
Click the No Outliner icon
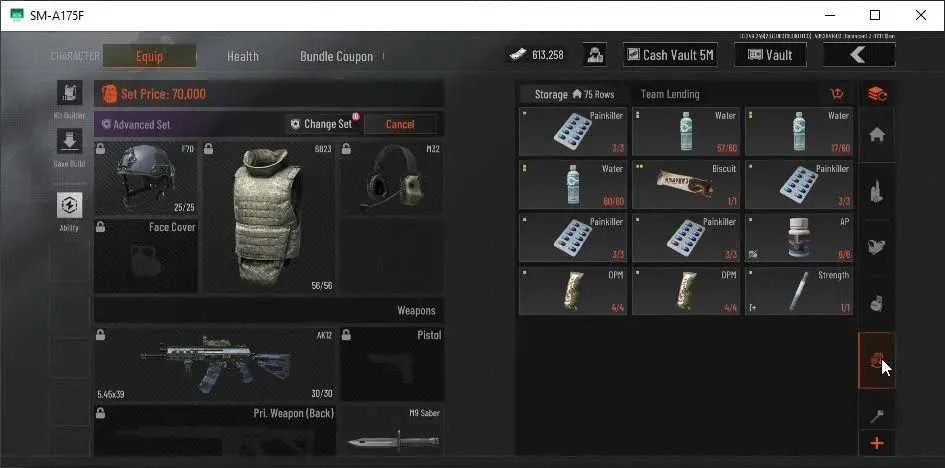[x=69, y=93]
